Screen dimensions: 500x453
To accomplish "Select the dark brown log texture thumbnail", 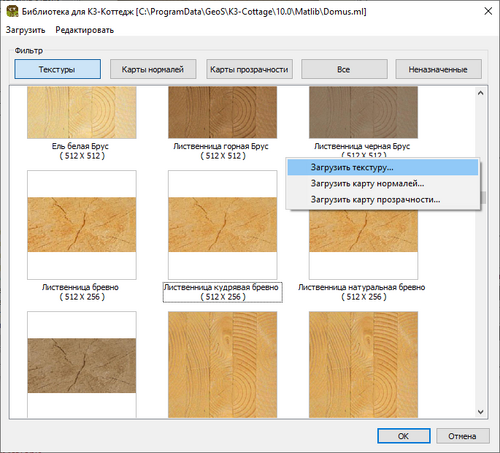I will [82, 365].
